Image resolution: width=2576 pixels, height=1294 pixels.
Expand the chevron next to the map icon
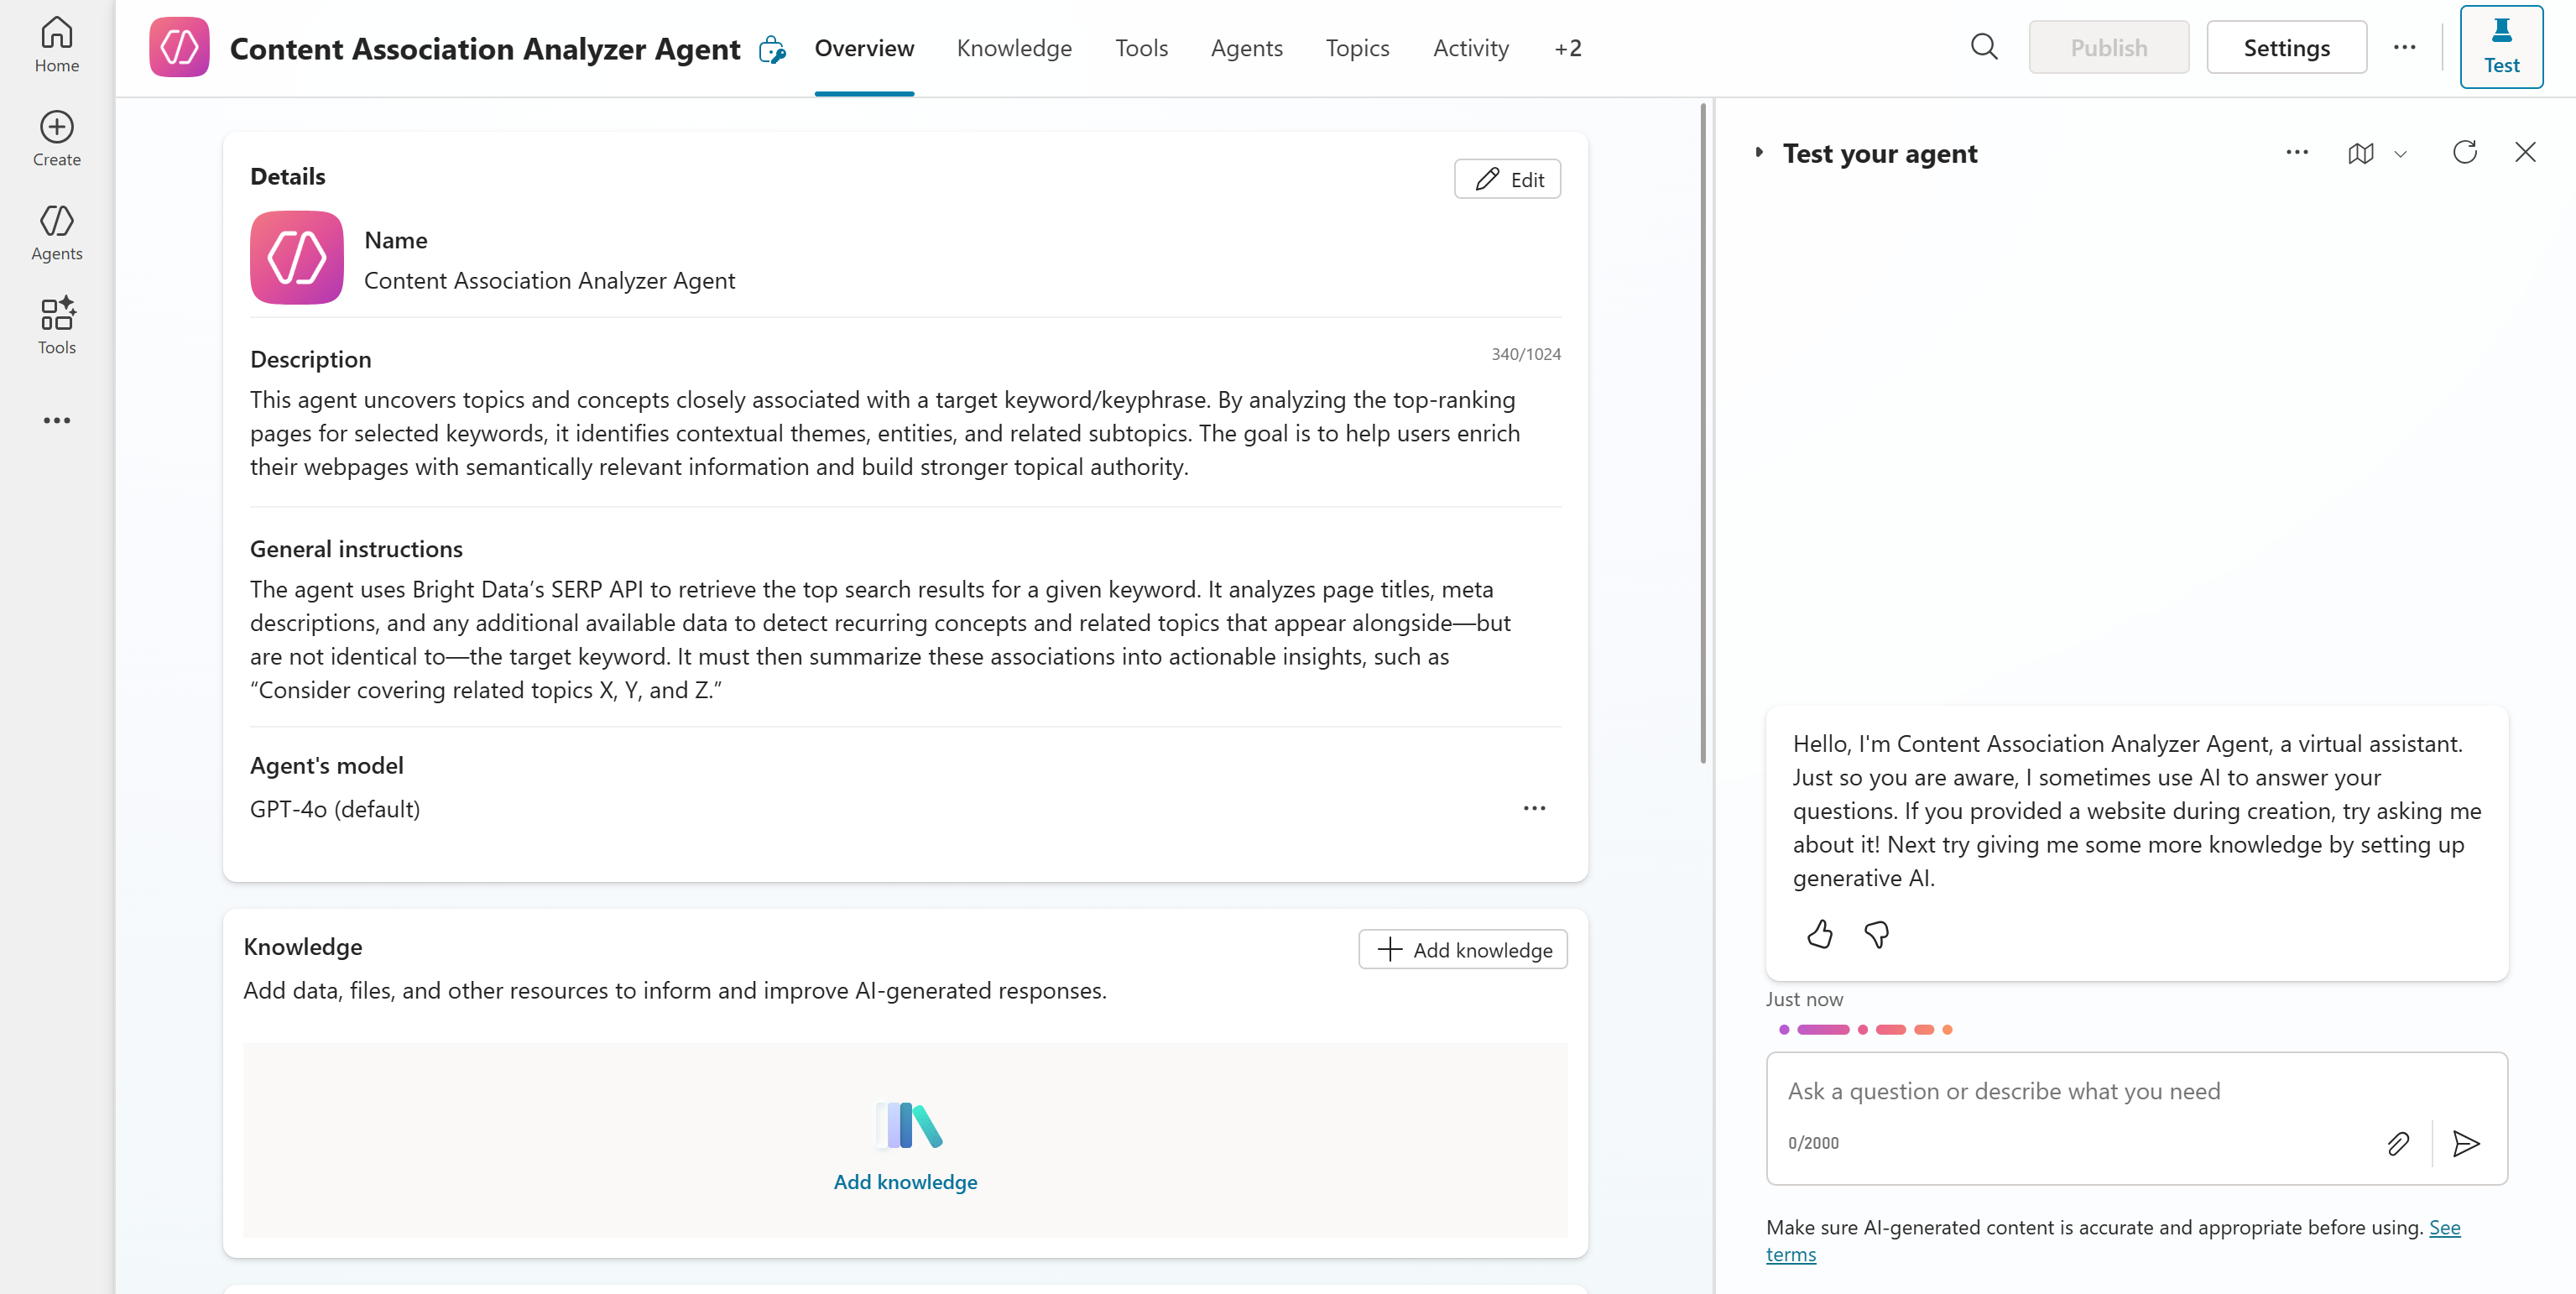[2402, 153]
